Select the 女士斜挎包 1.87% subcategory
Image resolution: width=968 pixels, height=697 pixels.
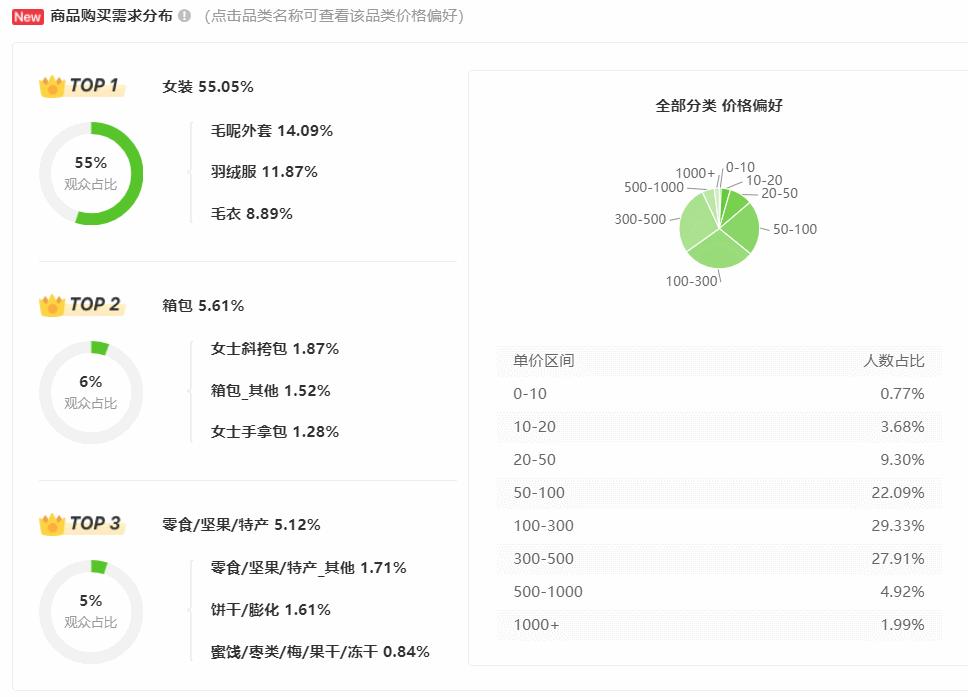[275, 349]
